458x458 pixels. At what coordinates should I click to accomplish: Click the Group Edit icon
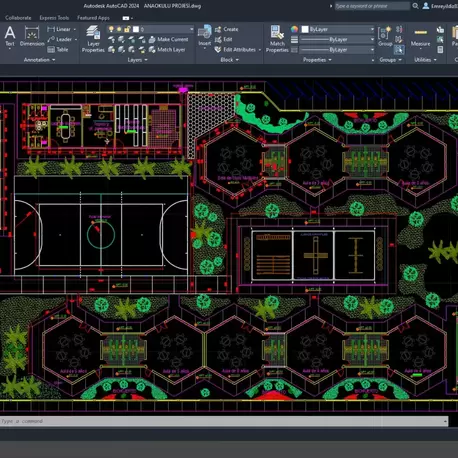coord(399,40)
